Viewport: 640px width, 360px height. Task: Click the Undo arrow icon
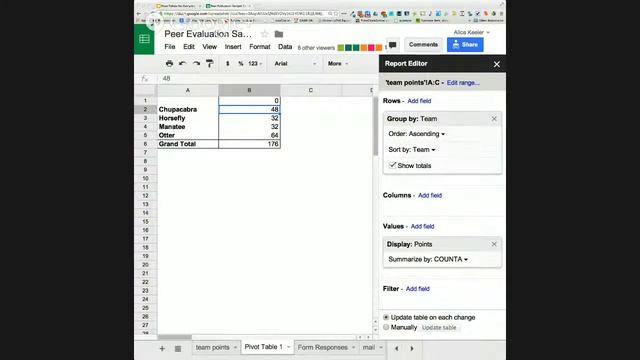click(x=182, y=64)
